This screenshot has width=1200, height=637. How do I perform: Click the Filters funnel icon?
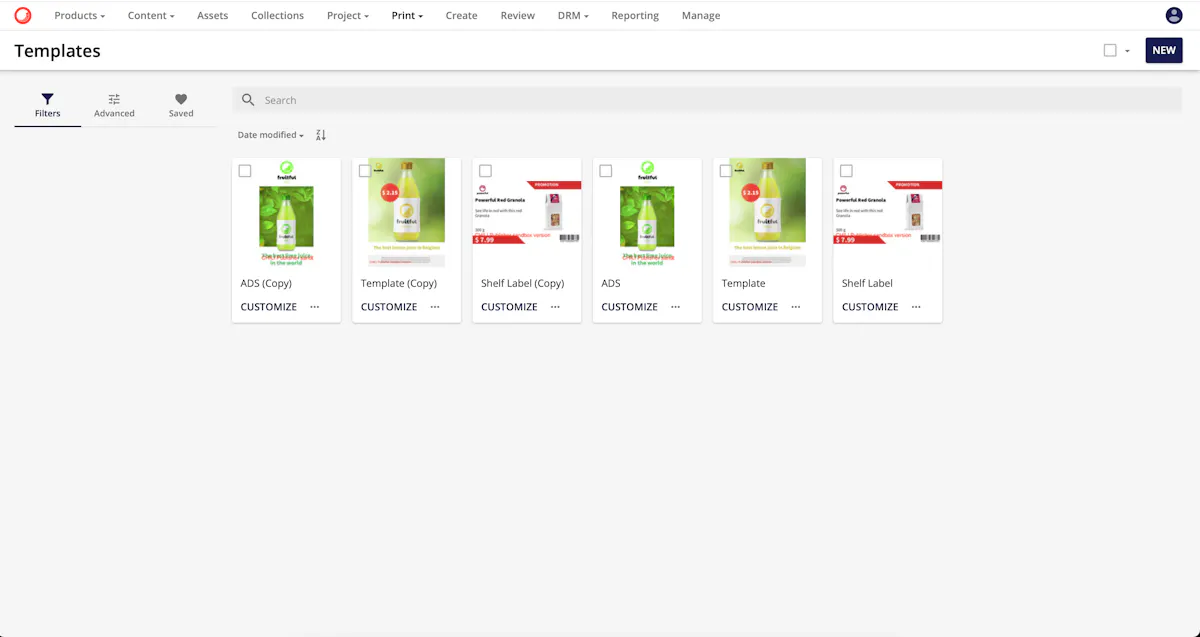[x=47, y=99]
